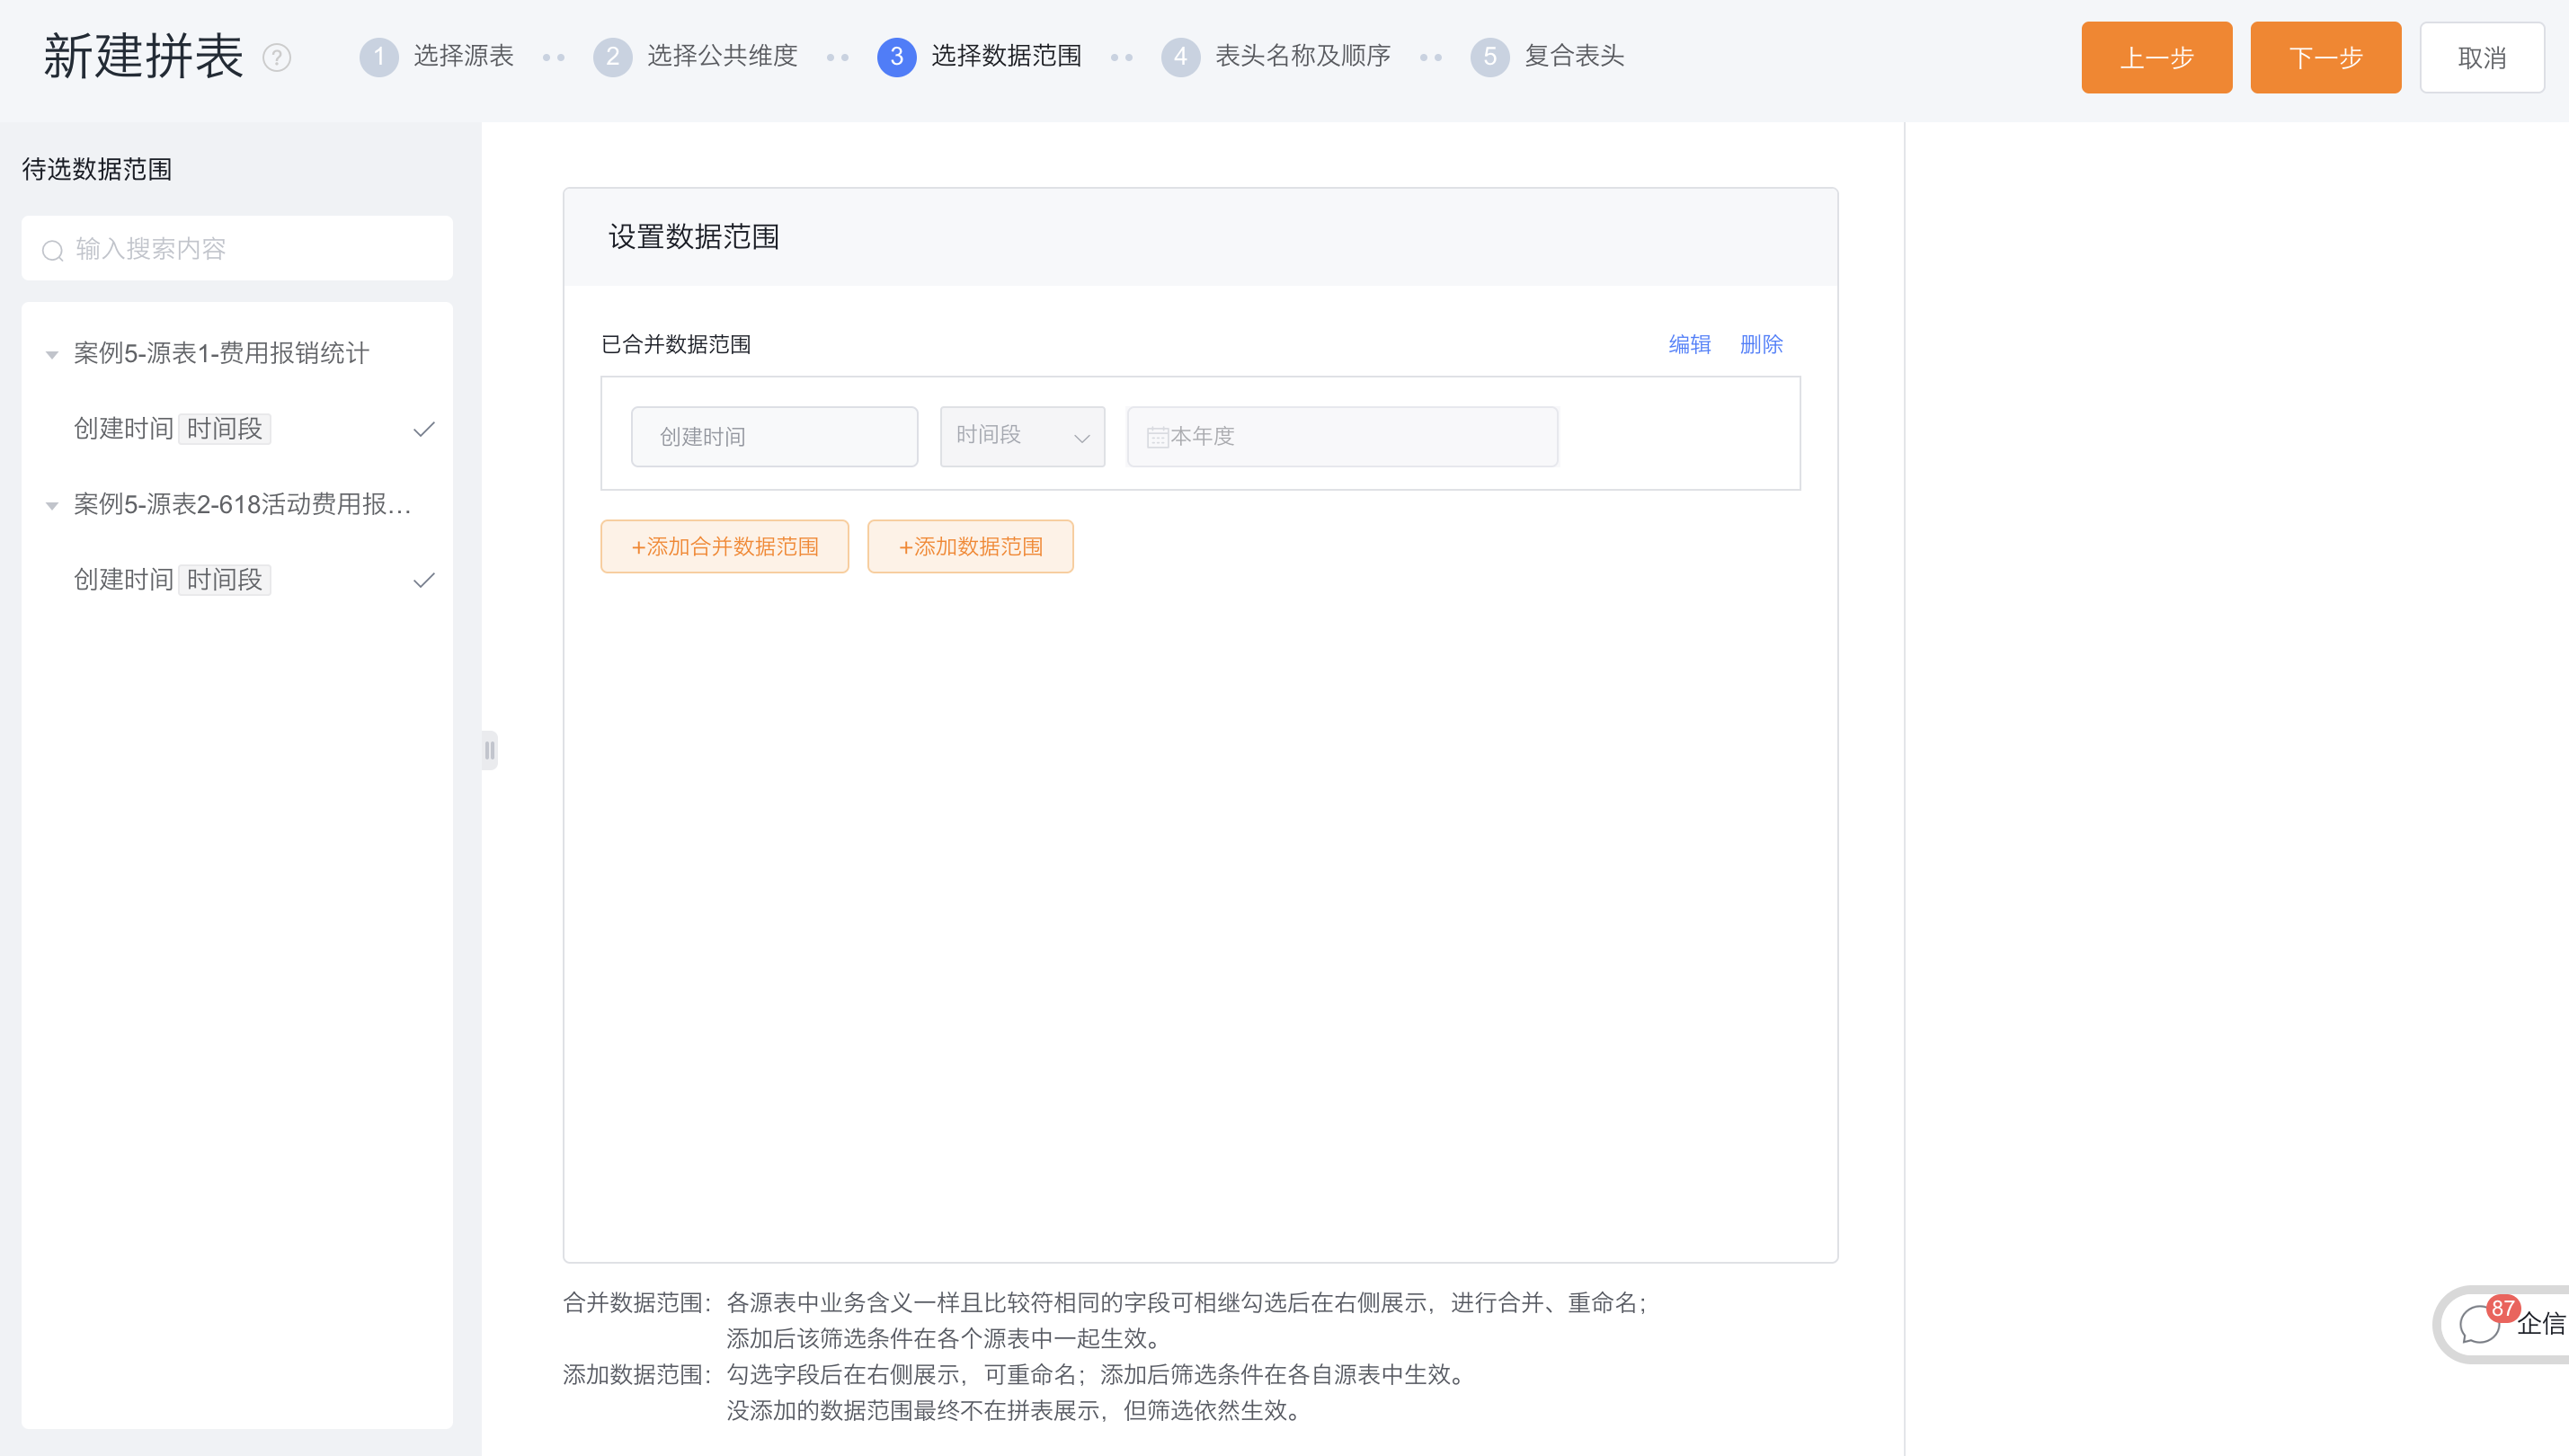The width and height of the screenshot is (2569, 1456).
Task: Click the 设置数据范围 panel header
Action: click(x=1200, y=237)
